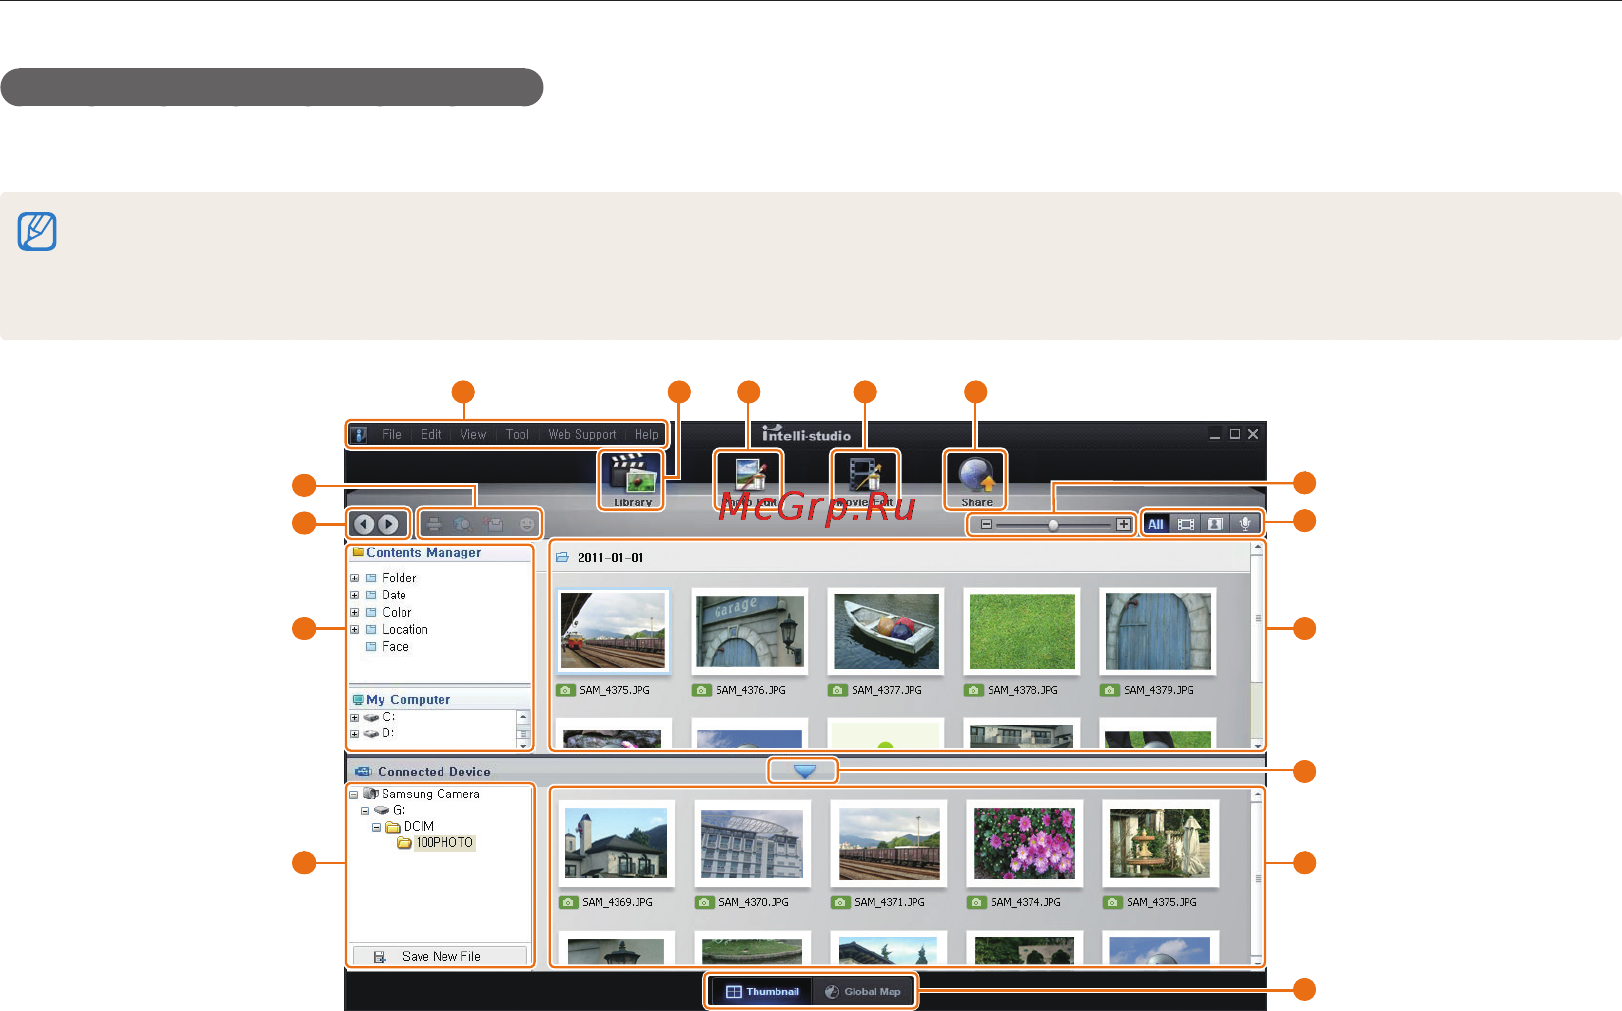Image resolution: width=1622 pixels, height=1011 pixels.
Task: Click the thumbnail size slider handle
Action: tap(1053, 525)
